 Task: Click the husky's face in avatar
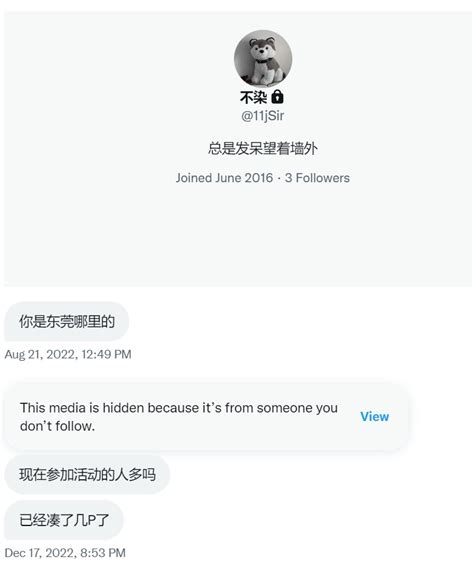click(263, 49)
